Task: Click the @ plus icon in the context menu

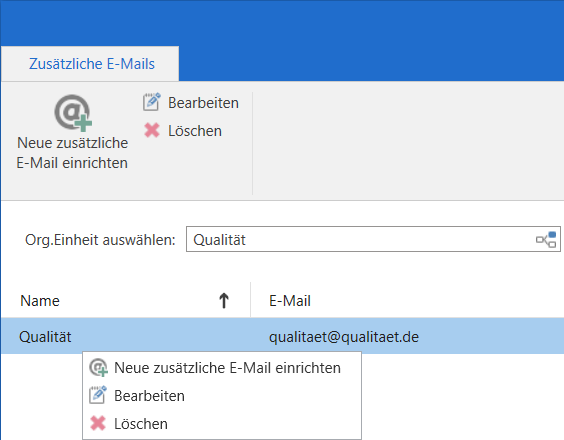Action: coord(98,368)
